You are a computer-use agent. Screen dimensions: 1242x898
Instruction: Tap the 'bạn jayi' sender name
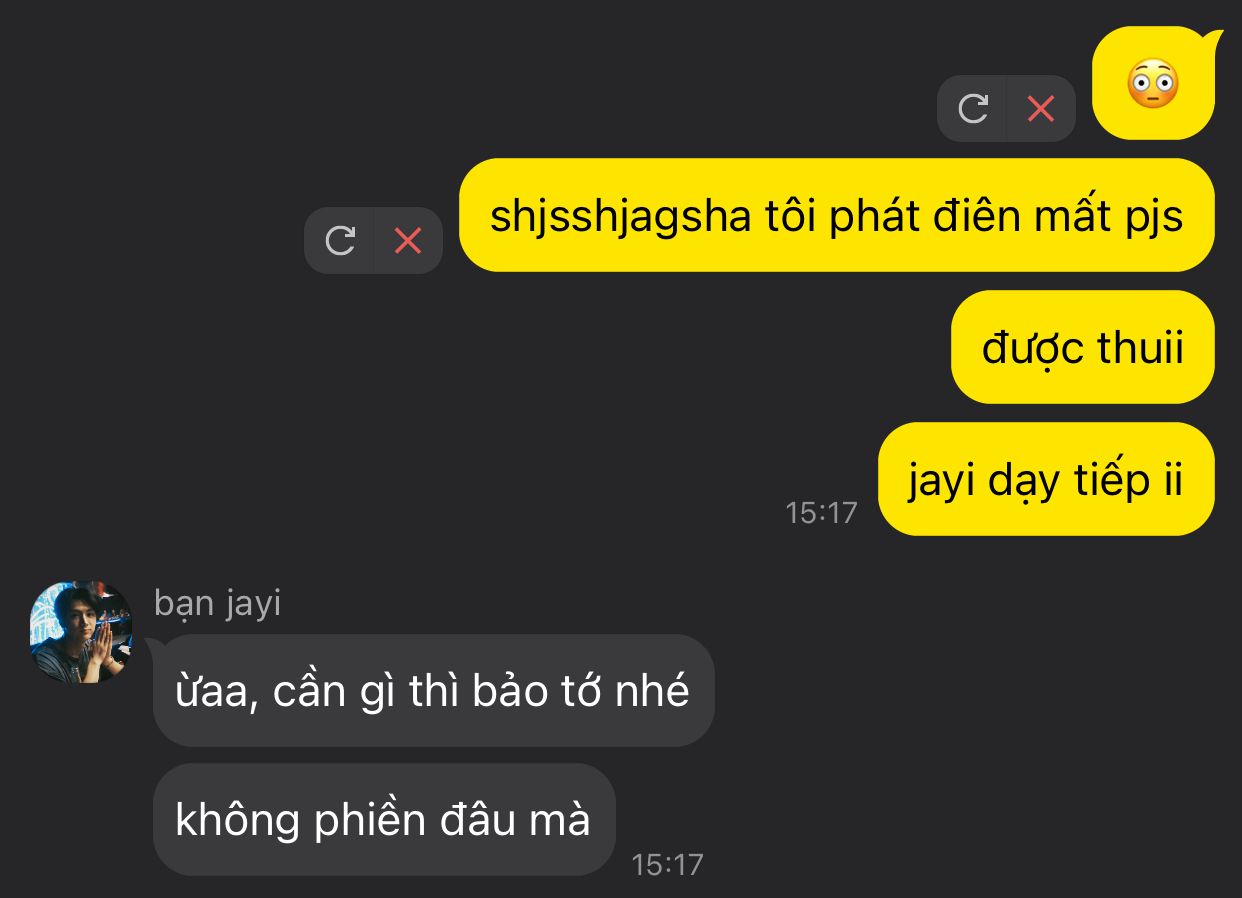[218, 604]
